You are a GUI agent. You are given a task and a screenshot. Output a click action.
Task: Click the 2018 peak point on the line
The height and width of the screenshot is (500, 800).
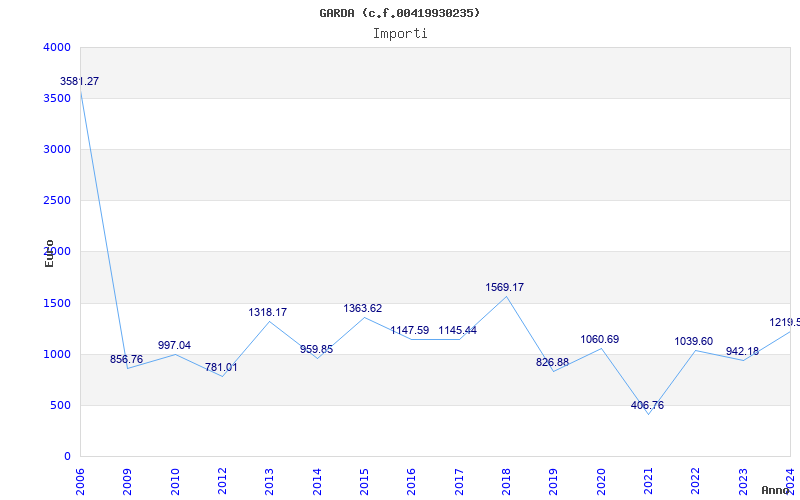click(x=506, y=296)
